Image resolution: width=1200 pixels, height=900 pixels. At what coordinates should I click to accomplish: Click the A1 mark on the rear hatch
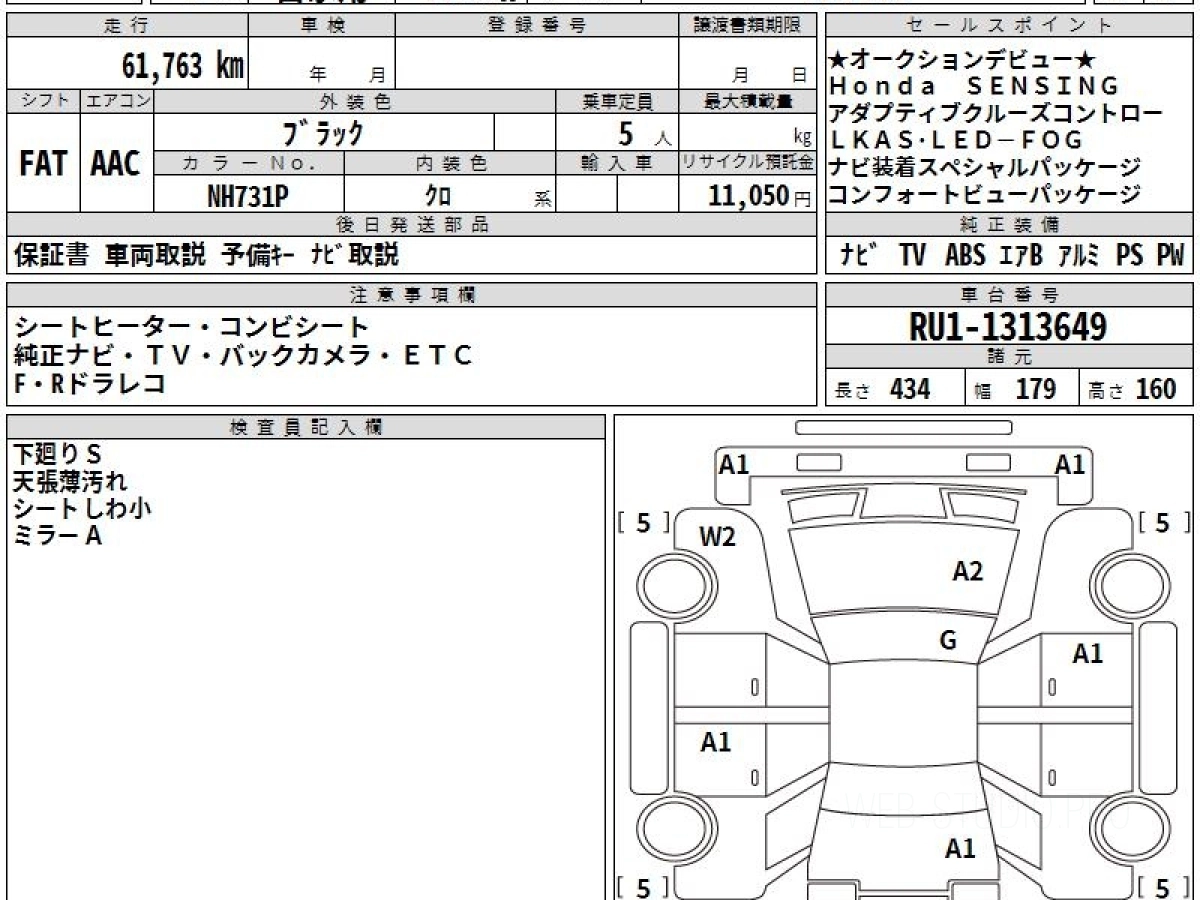[960, 849]
